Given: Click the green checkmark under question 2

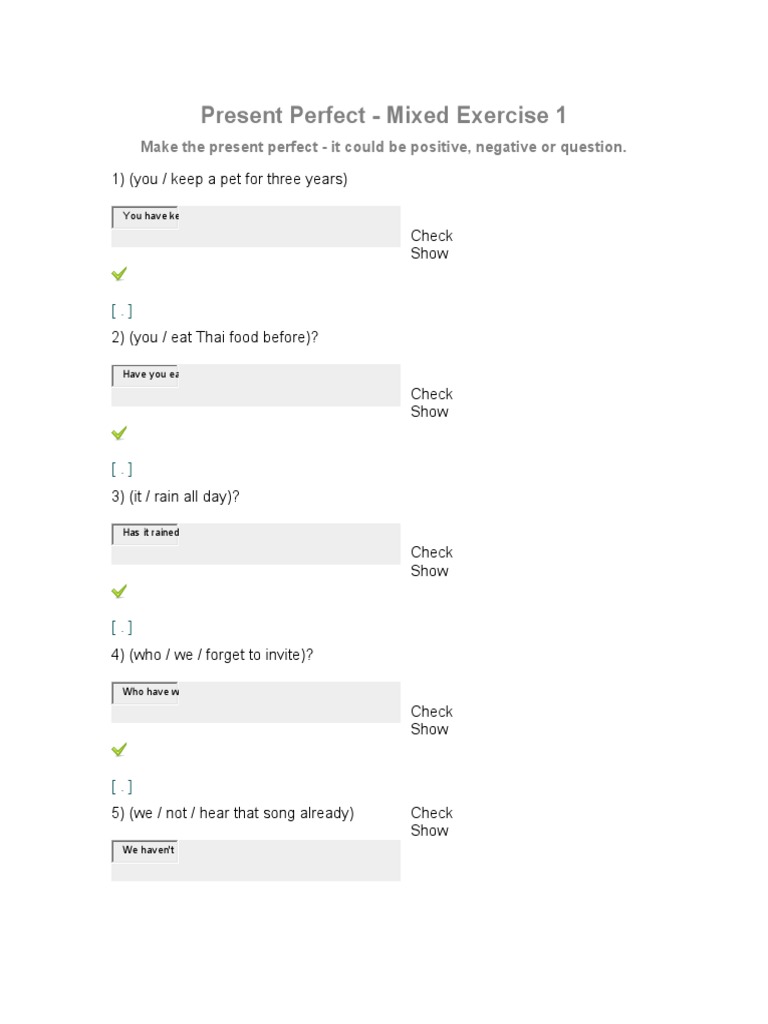Looking at the screenshot, I should [x=120, y=433].
